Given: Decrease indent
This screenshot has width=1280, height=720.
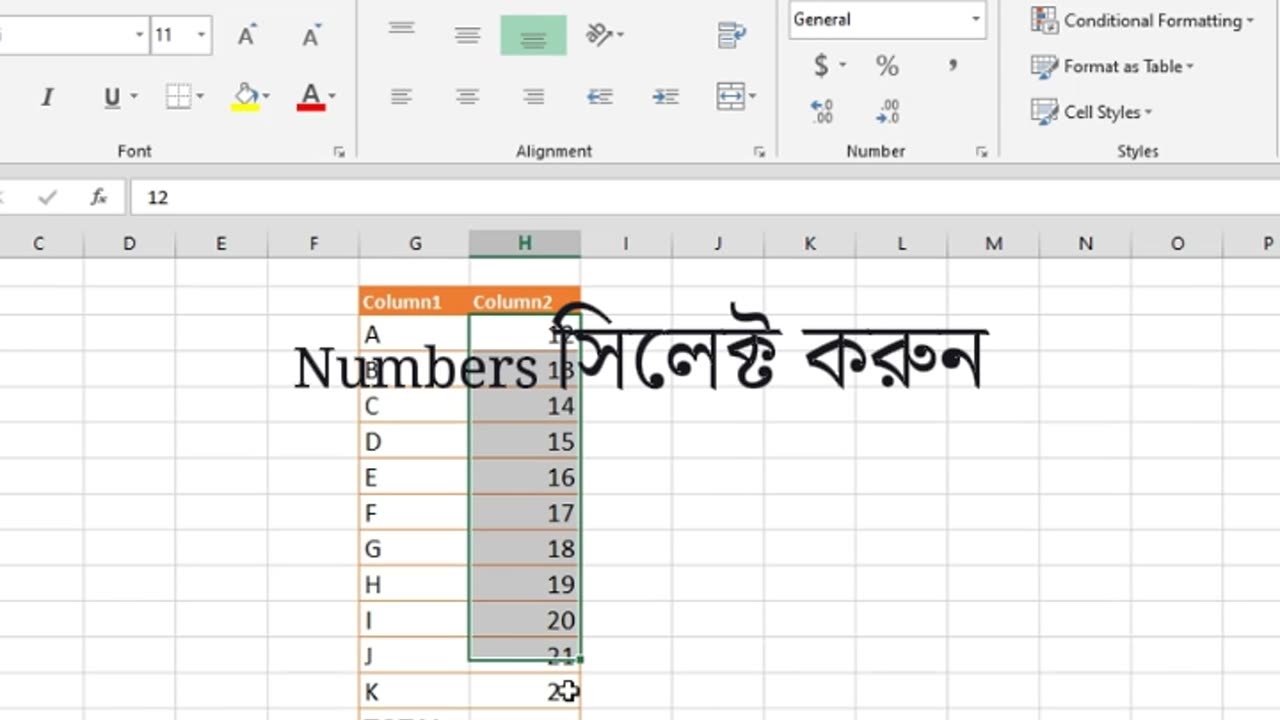Looking at the screenshot, I should coord(599,97).
